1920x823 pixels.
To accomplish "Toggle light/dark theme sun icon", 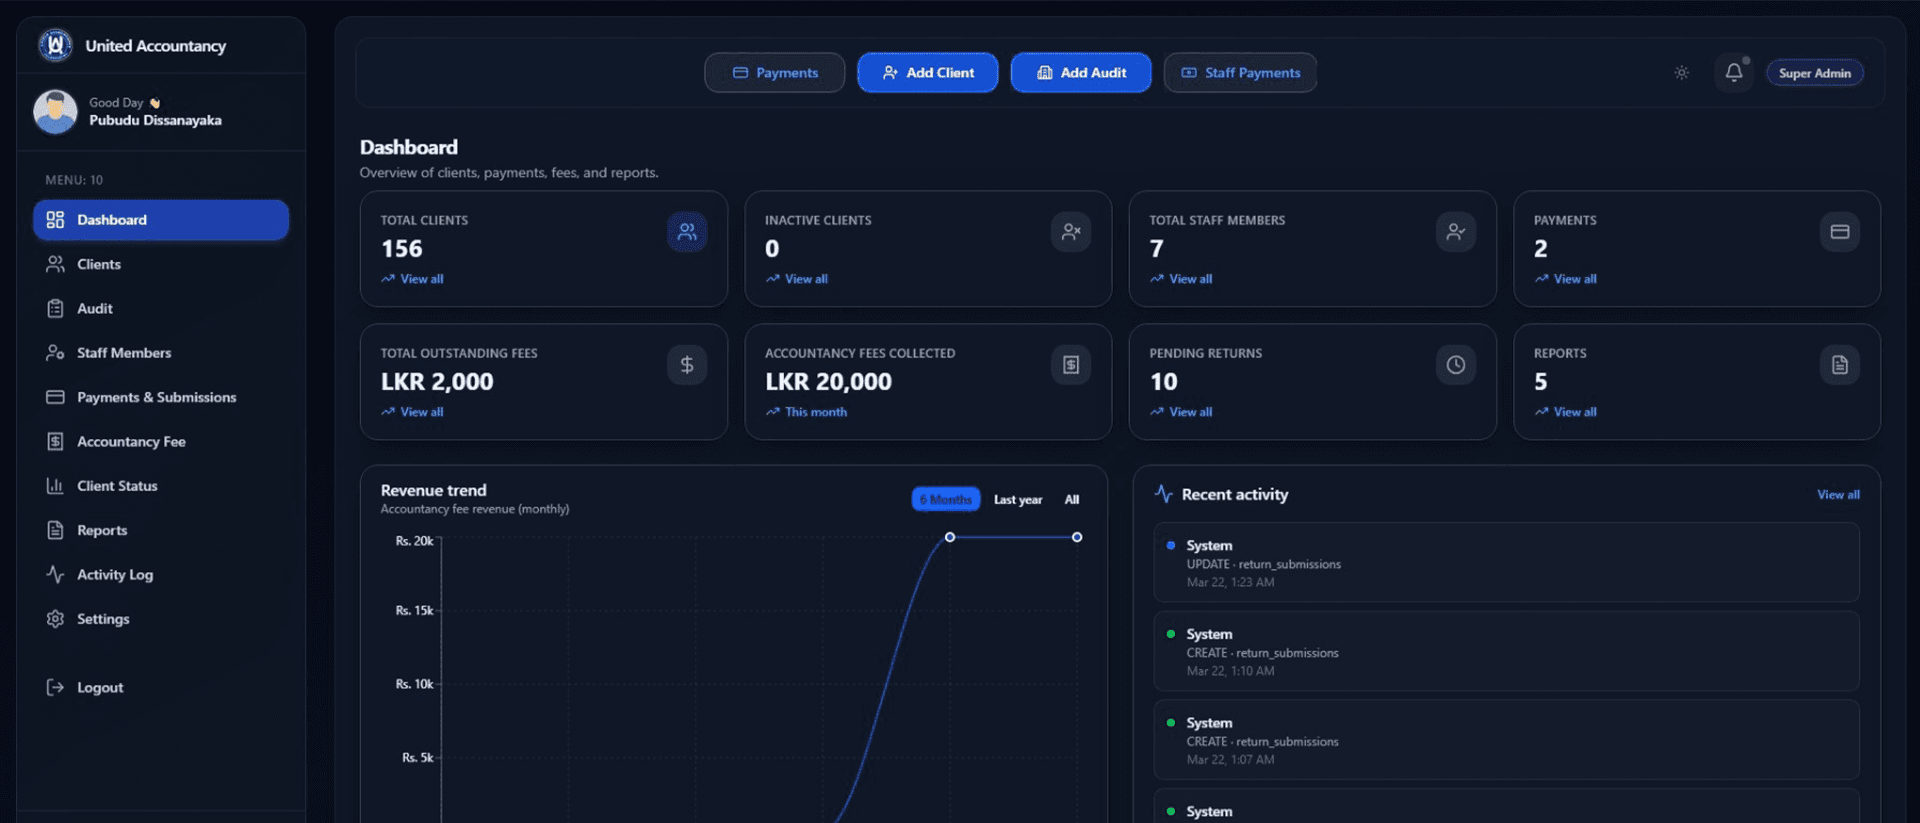I will click(1681, 73).
